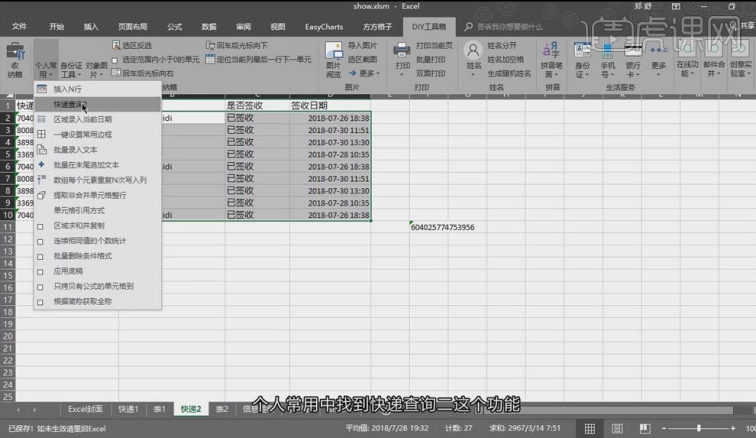Switch to Page Break Preview icon
The image size is (756, 438).
pyautogui.click(x=645, y=429)
